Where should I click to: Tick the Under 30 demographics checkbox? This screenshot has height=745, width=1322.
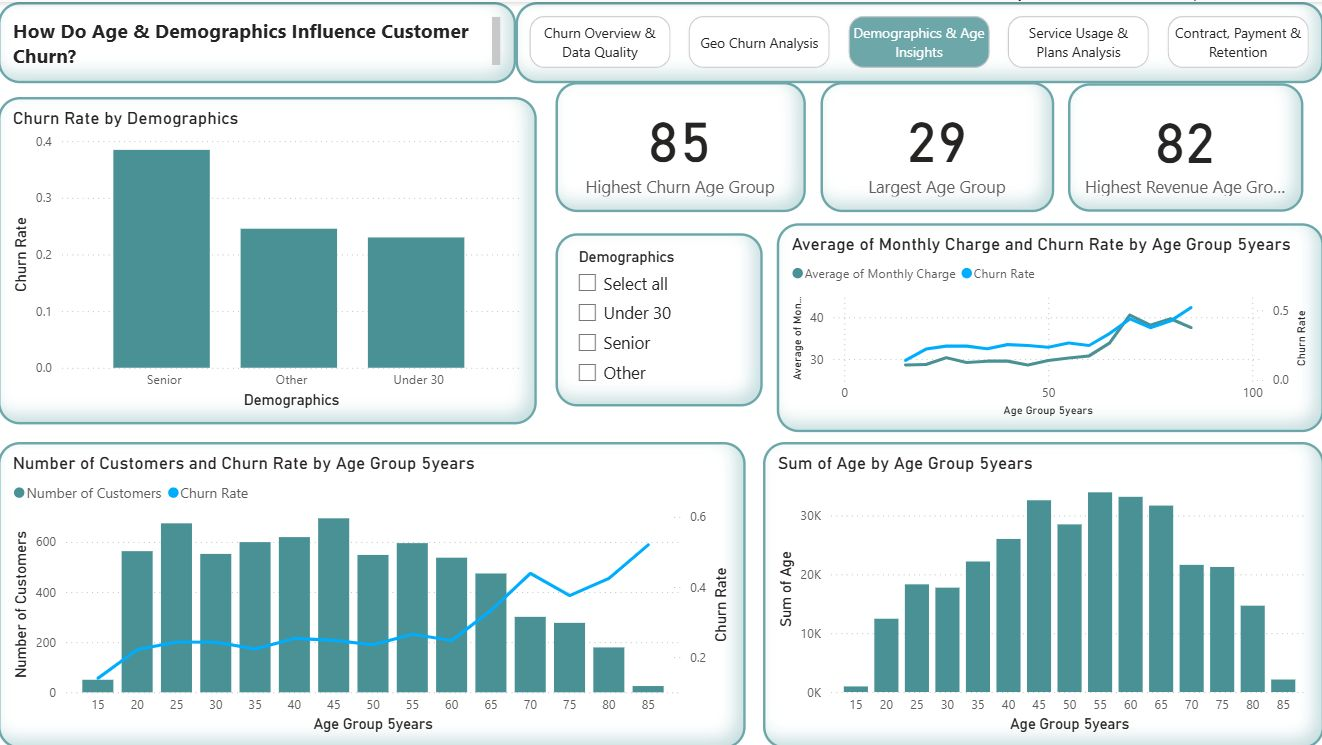[587, 313]
